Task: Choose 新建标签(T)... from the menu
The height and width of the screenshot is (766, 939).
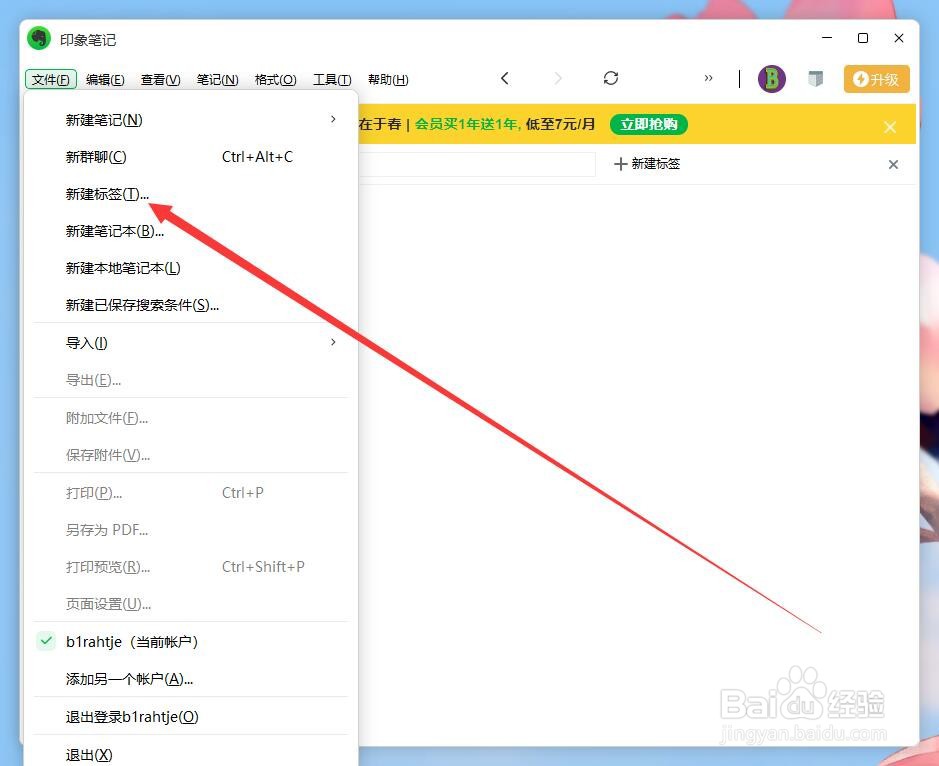Action: pyautogui.click(x=190, y=194)
